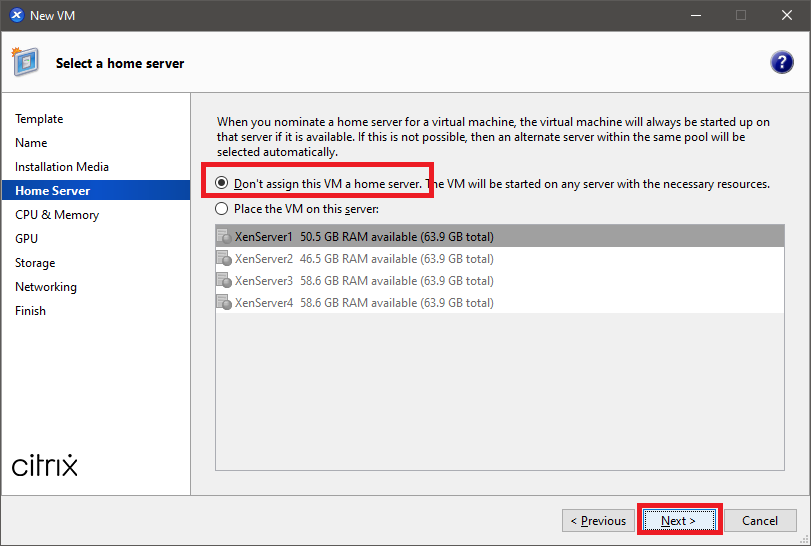
Task: Select "Place the VM on this server" option
Action: (222, 209)
